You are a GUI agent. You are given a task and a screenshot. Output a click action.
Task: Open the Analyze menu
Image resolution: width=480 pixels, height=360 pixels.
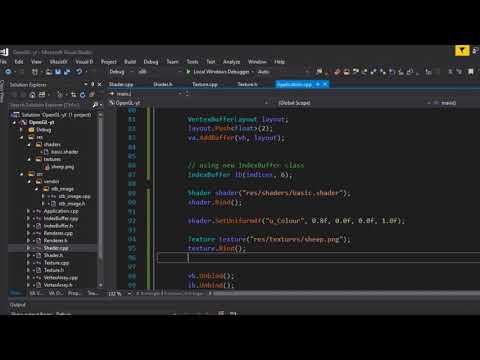[231, 62]
